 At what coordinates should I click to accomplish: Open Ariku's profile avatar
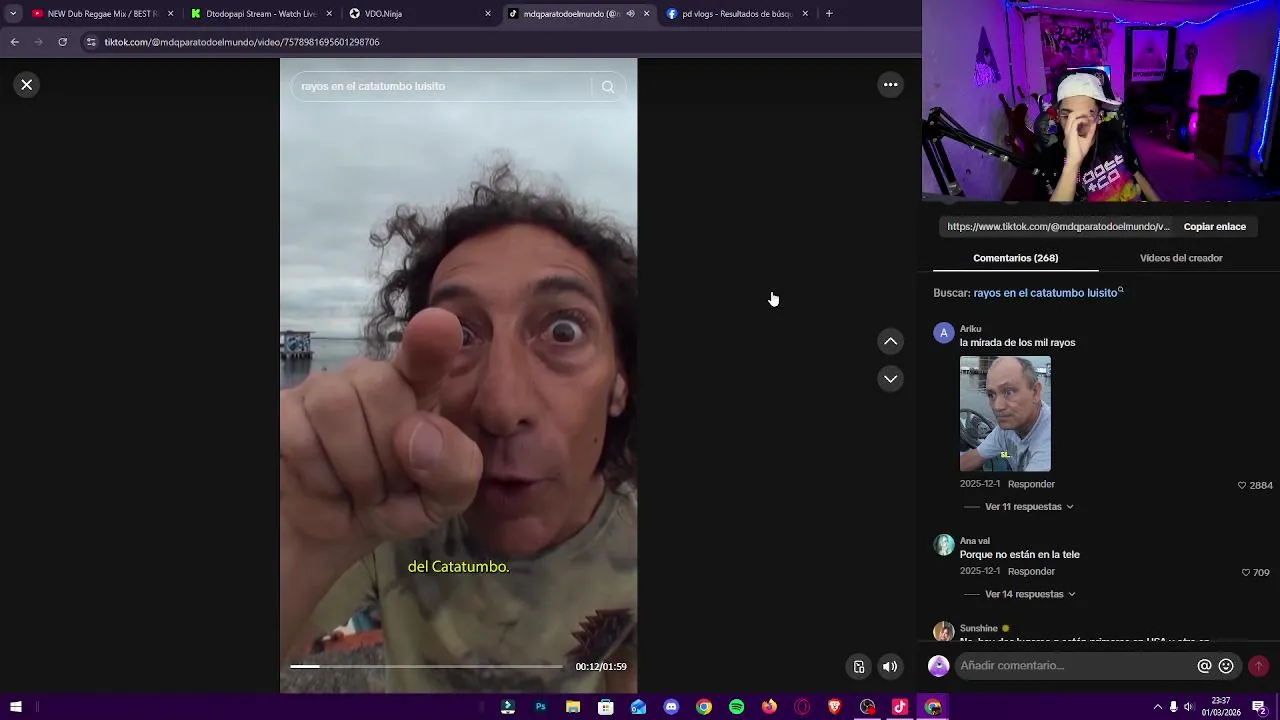[943, 333]
